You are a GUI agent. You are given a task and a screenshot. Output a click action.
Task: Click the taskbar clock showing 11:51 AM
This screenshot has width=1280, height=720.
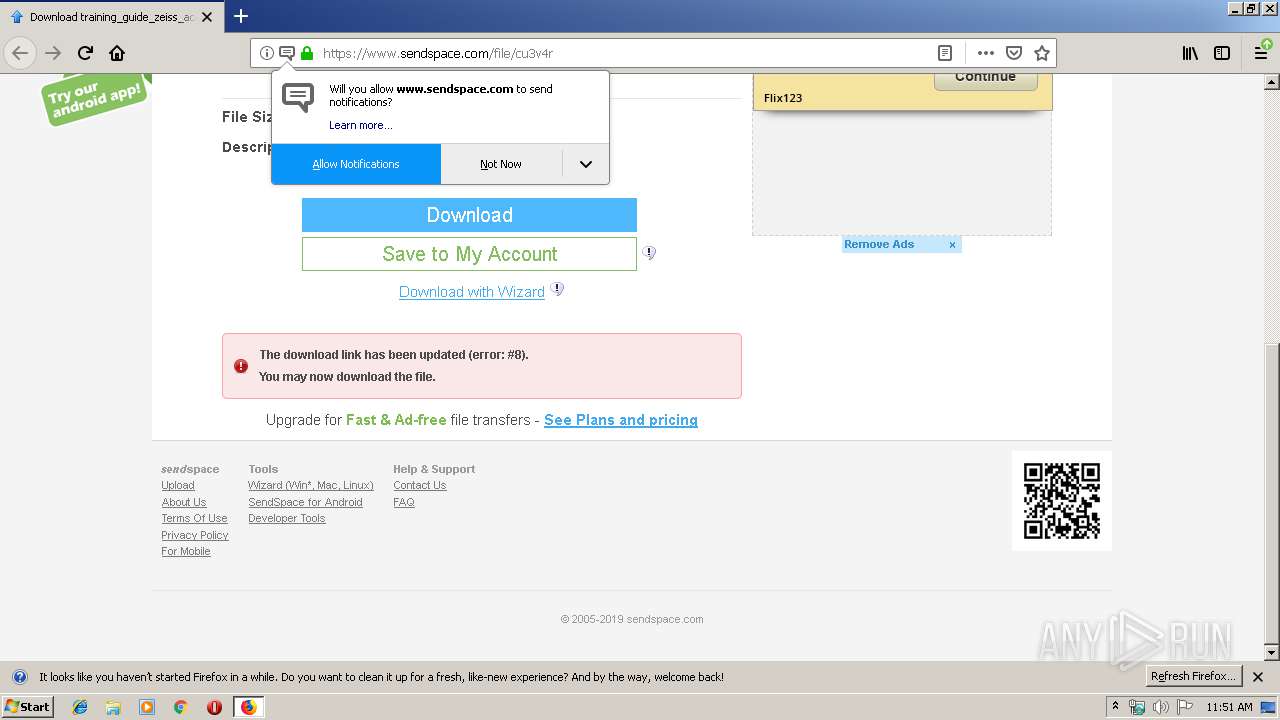[1229, 707]
